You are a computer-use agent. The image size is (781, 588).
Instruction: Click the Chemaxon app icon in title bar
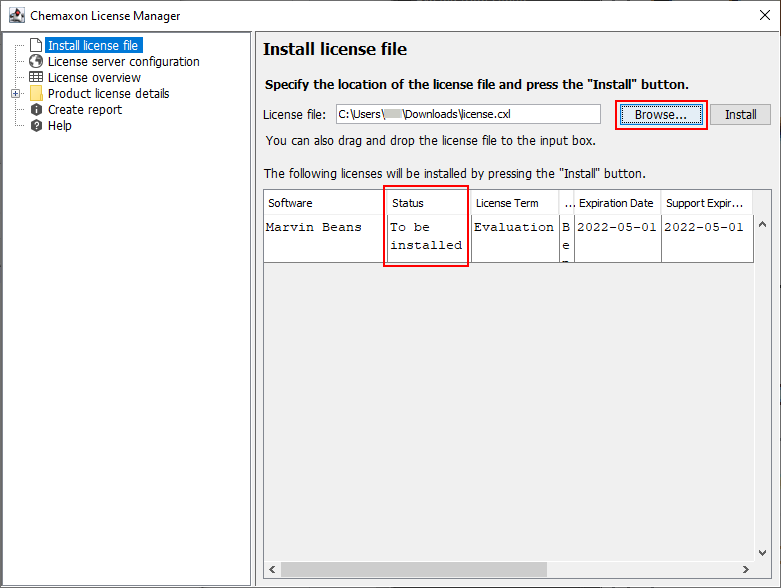tap(17, 15)
